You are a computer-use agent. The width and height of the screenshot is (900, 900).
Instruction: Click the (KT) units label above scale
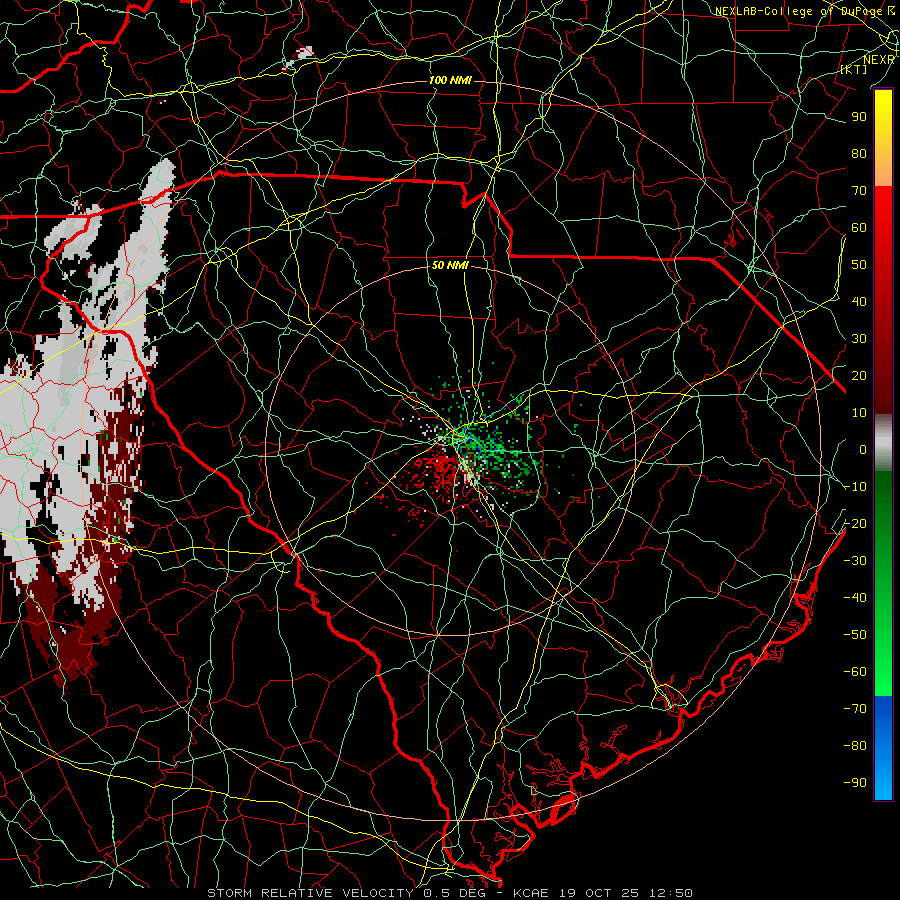[854, 69]
